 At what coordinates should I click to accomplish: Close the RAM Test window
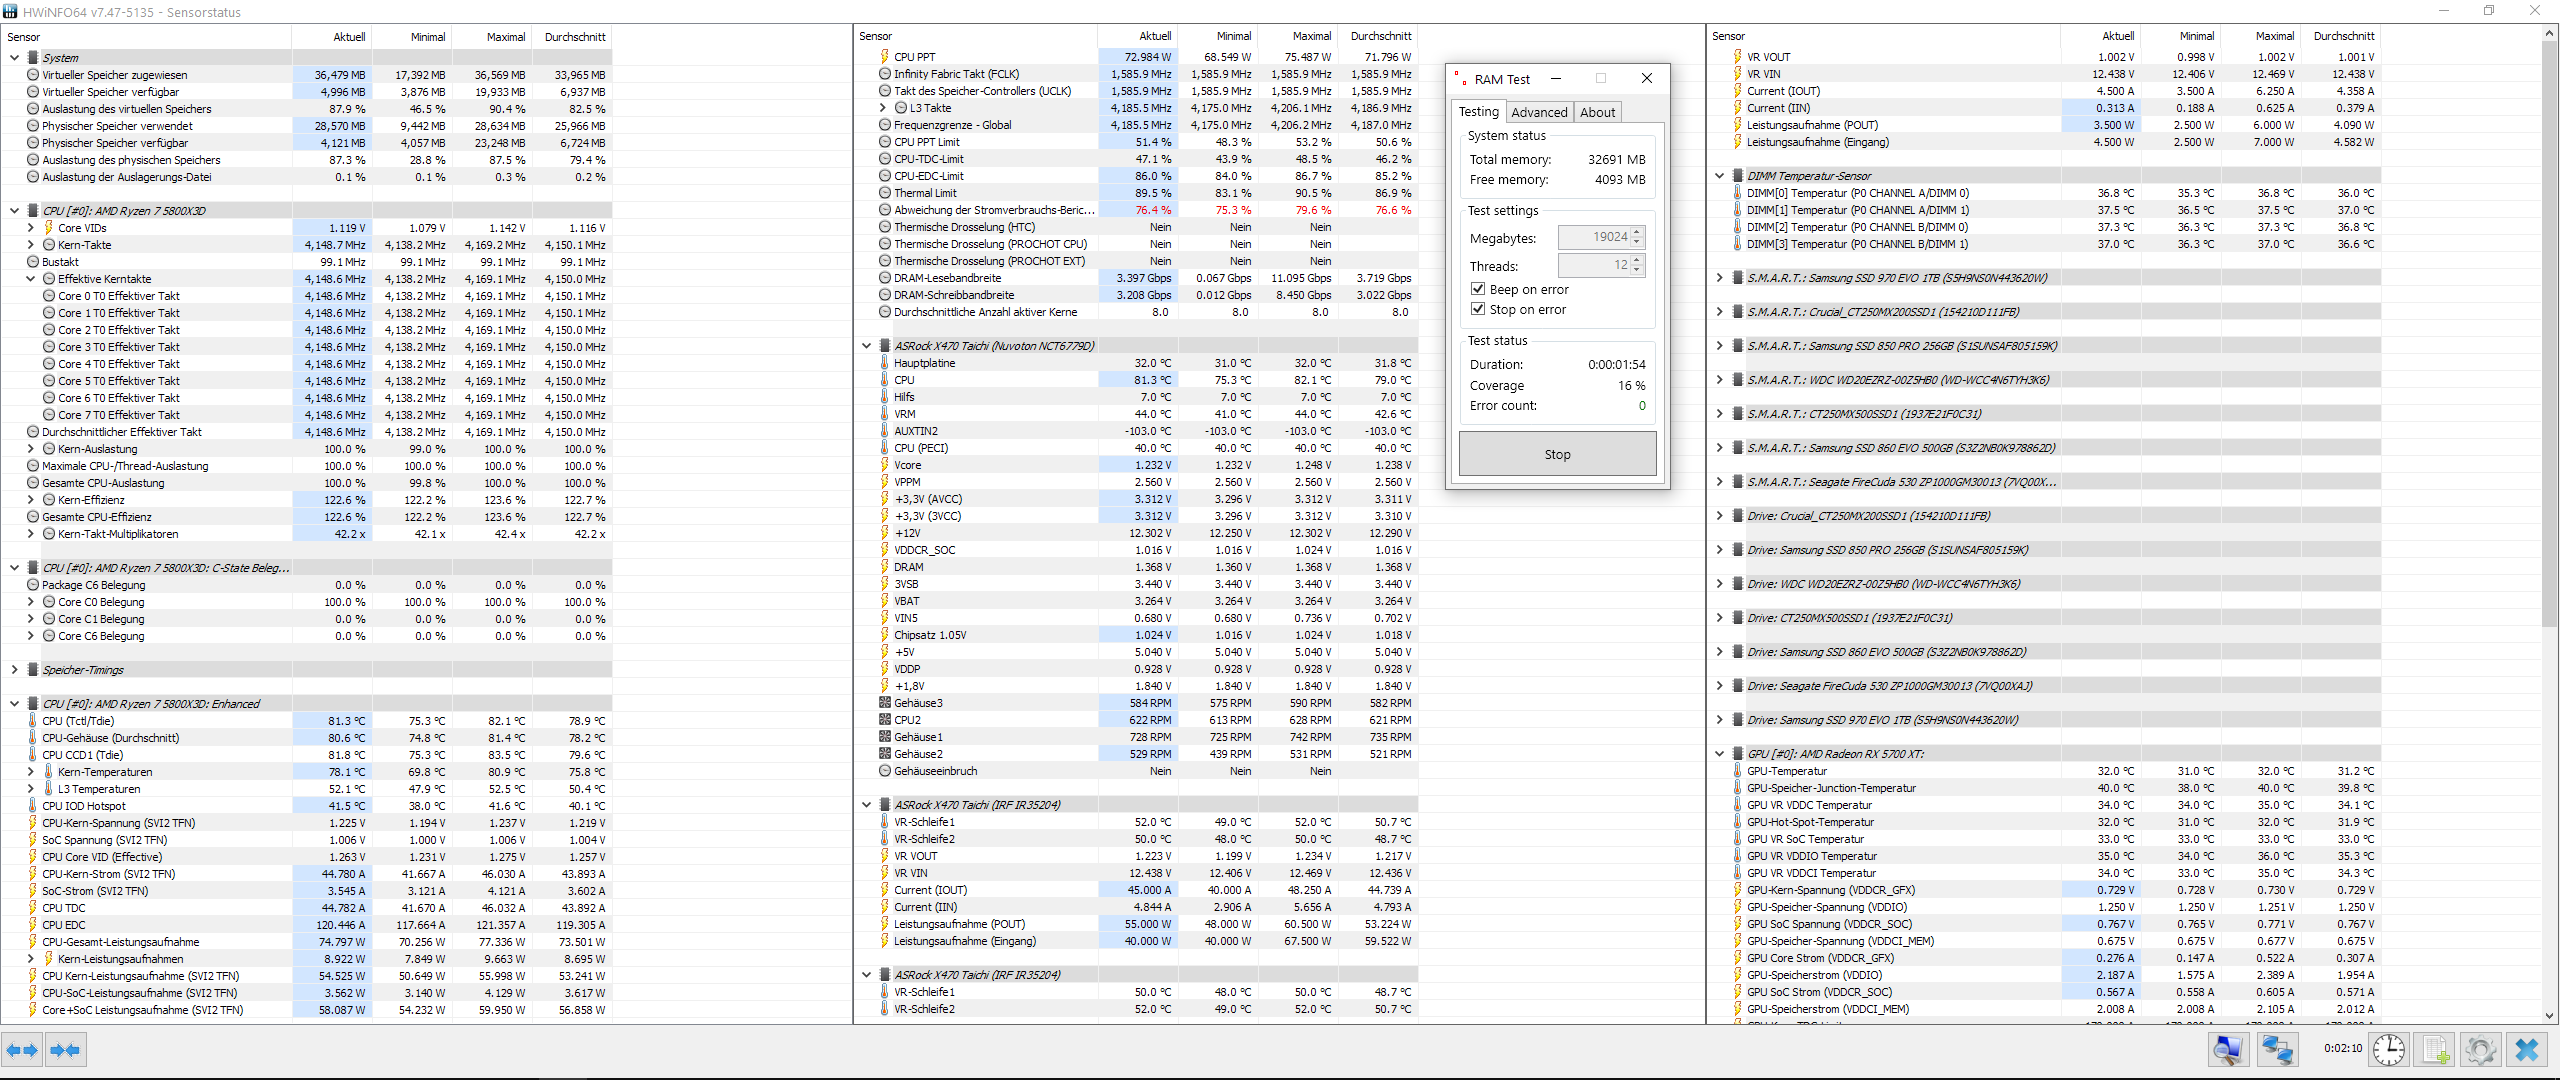point(1646,78)
